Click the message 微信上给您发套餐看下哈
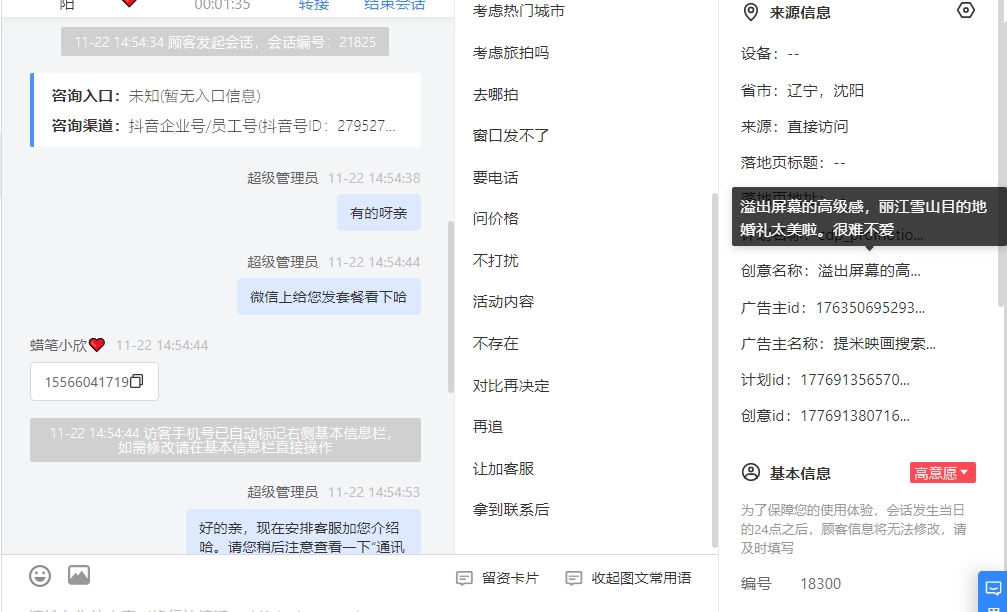The image size is (1007, 612). pos(328,297)
